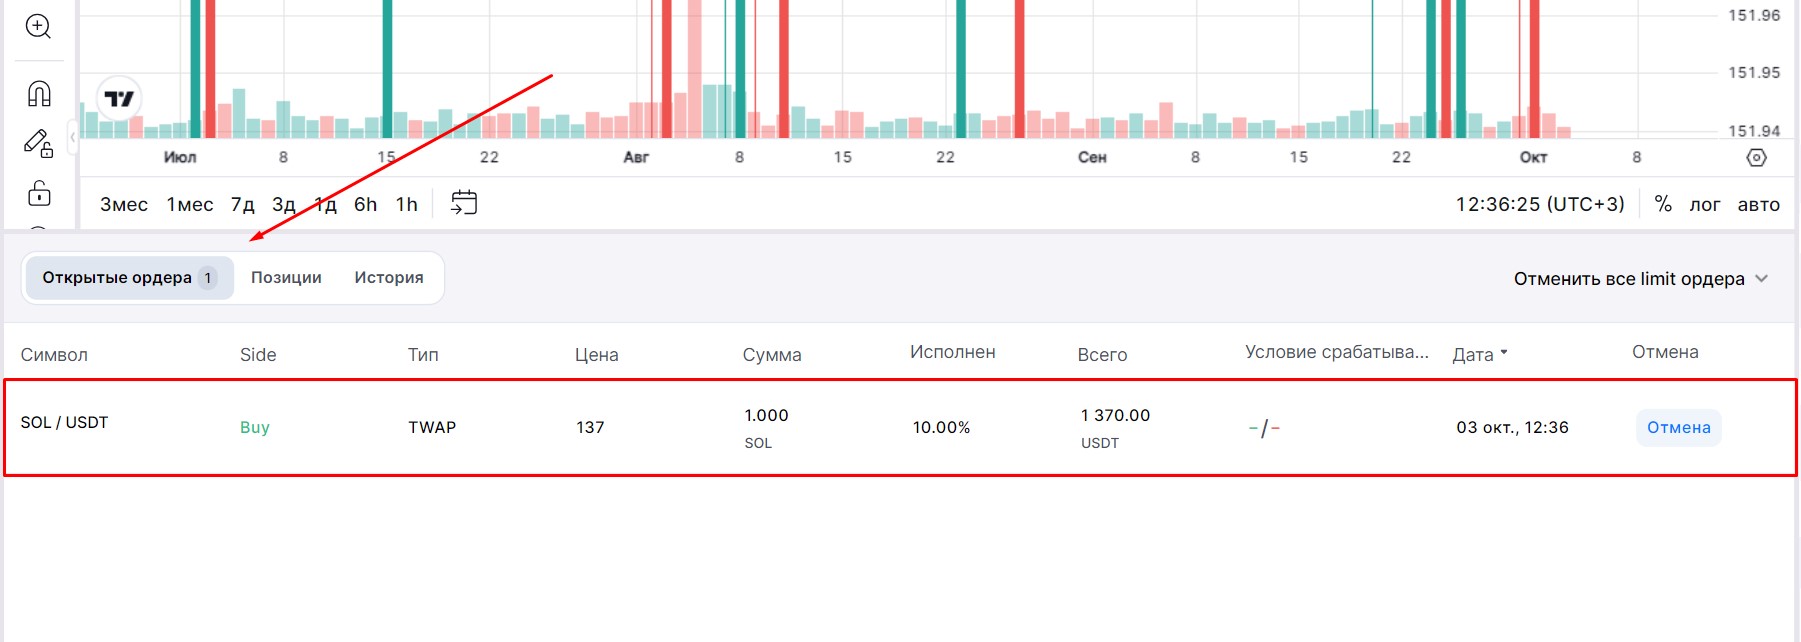Select the 7д time range
Viewport: 1801px width, 642px height.
242,204
